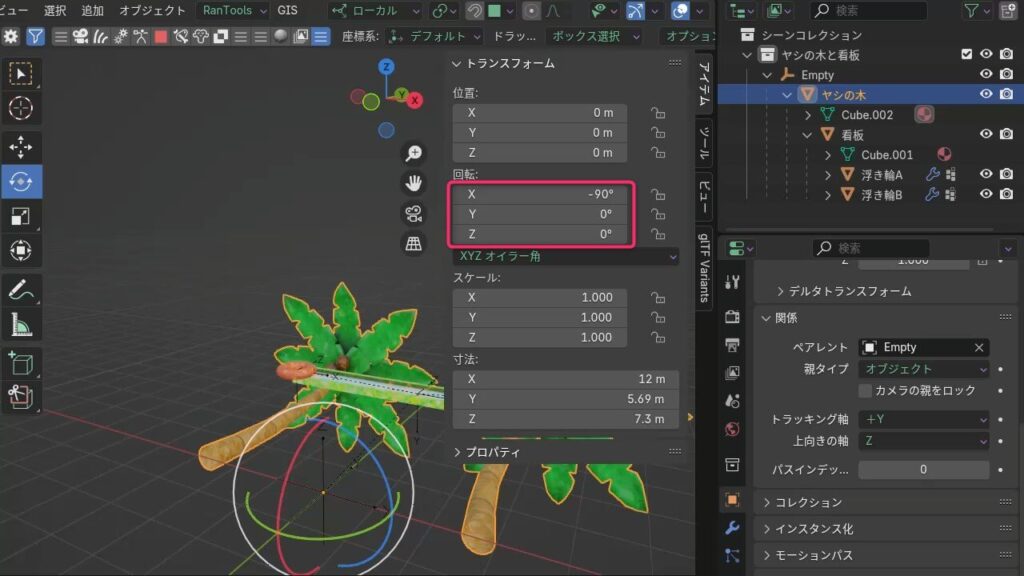Click the outliner search field
This screenshot has width=1024, height=576.
(868, 10)
